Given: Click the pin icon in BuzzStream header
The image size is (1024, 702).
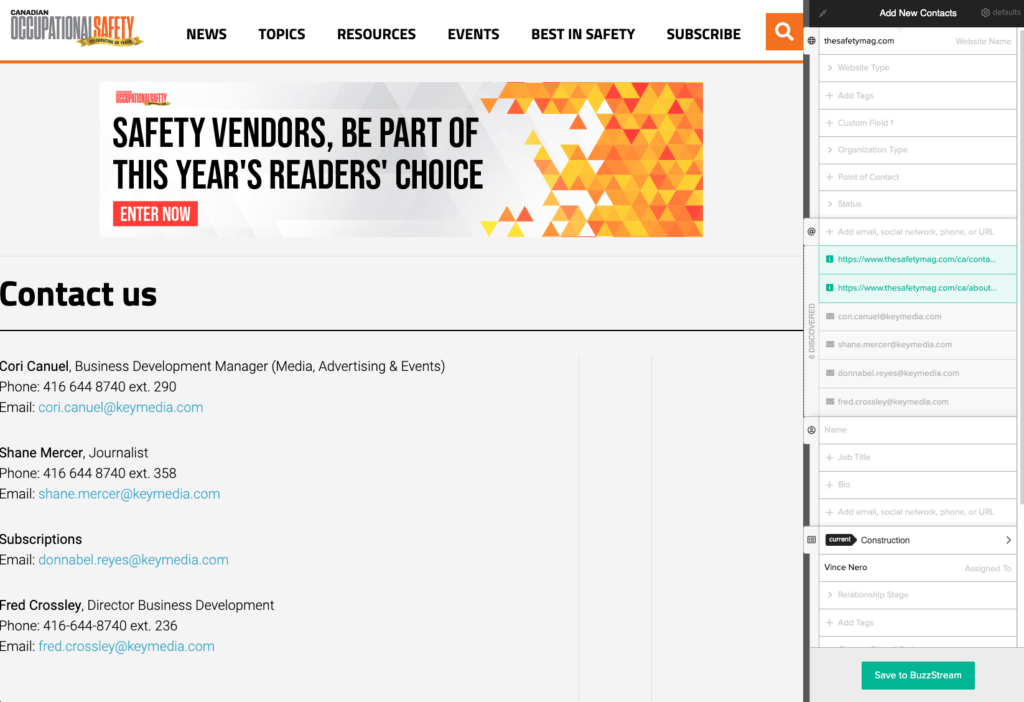Looking at the screenshot, I should (823, 13).
